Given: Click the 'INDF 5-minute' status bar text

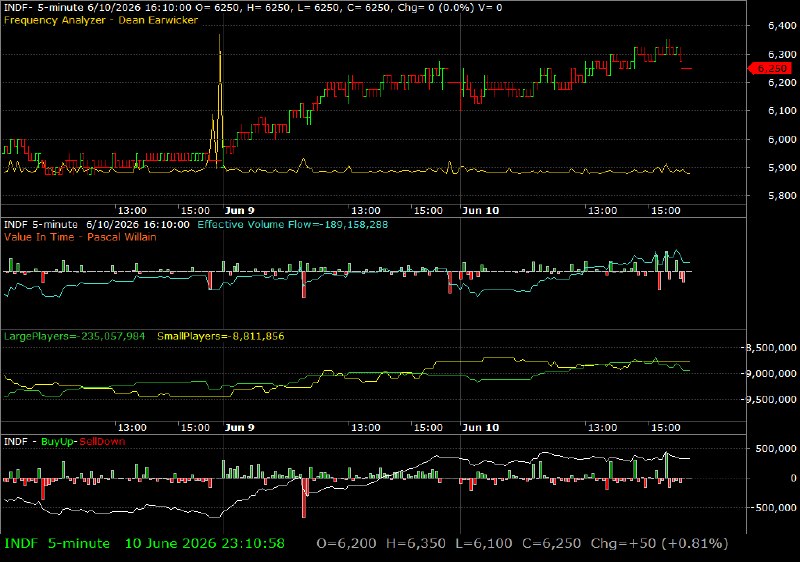Looking at the screenshot, I should point(57,544).
